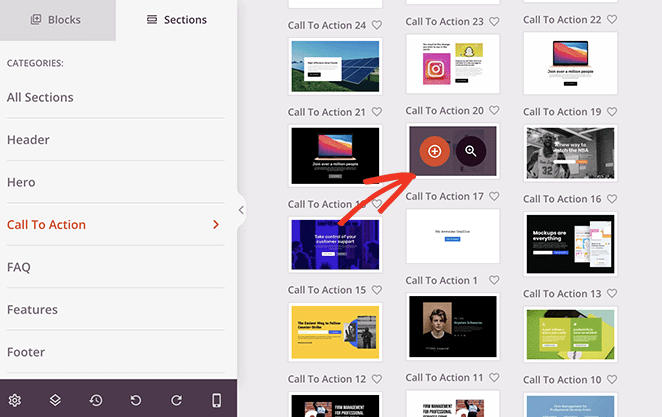Image resolution: width=662 pixels, height=417 pixels.
Task: Collapse the left sidebar panel arrow
Action: click(241, 210)
